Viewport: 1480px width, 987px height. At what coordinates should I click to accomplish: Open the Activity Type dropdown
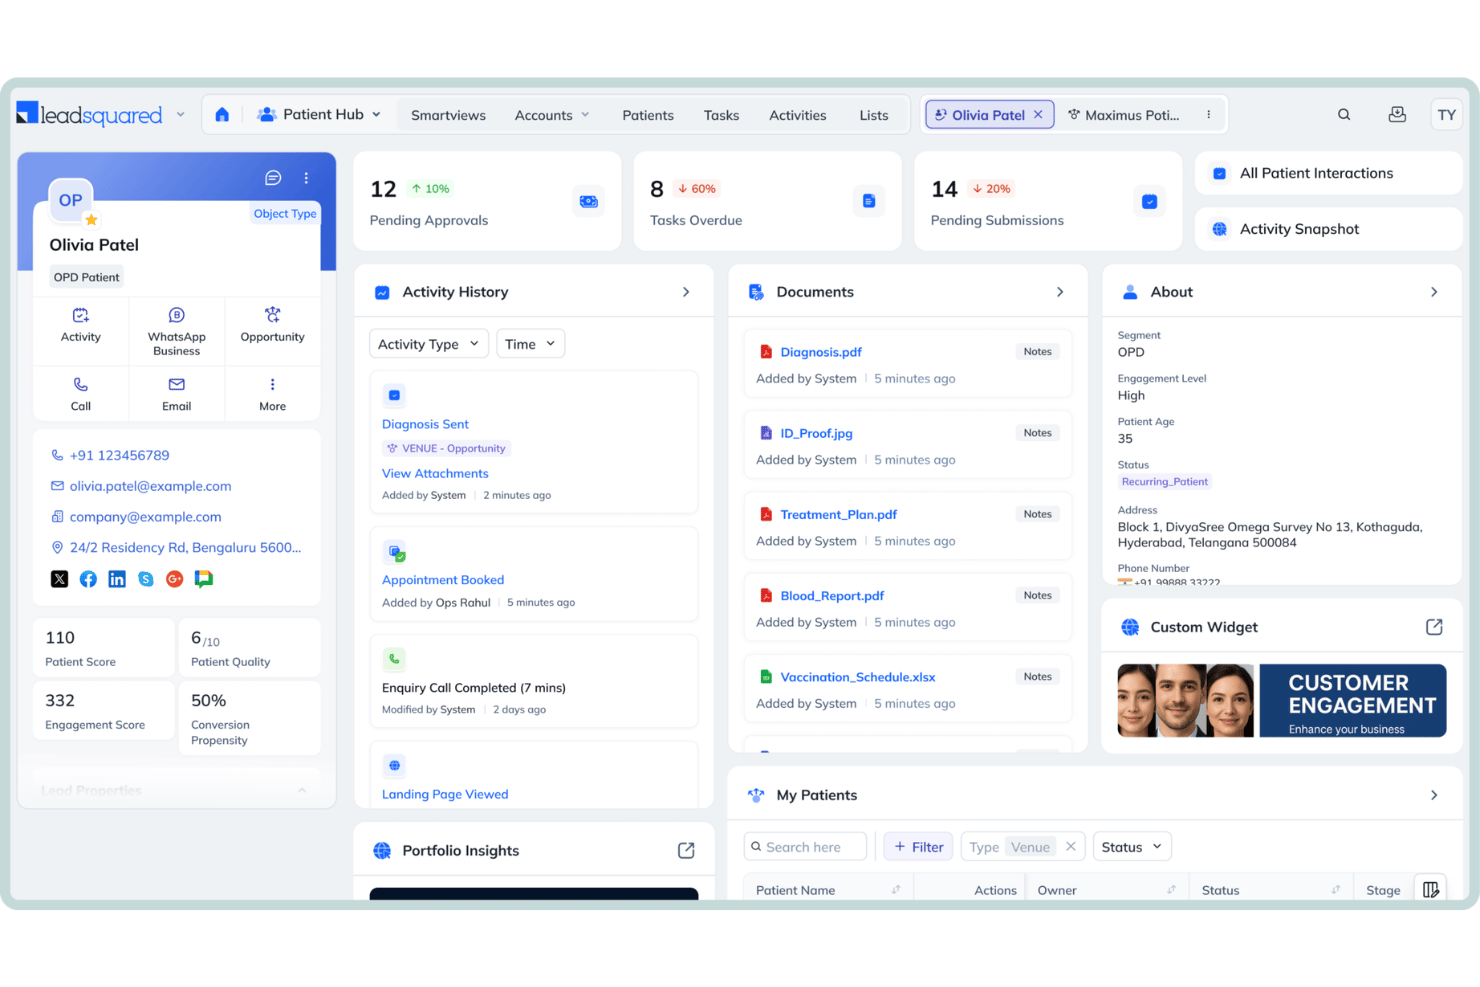click(x=429, y=344)
